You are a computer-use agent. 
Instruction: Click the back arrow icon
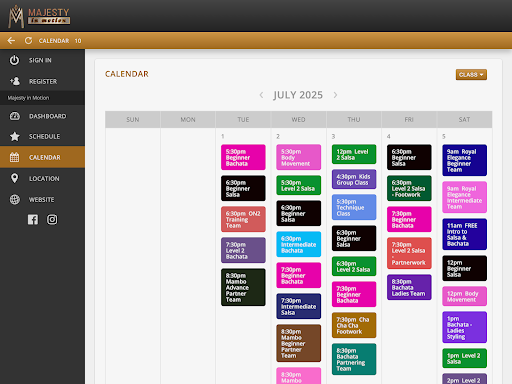[11, 41]
